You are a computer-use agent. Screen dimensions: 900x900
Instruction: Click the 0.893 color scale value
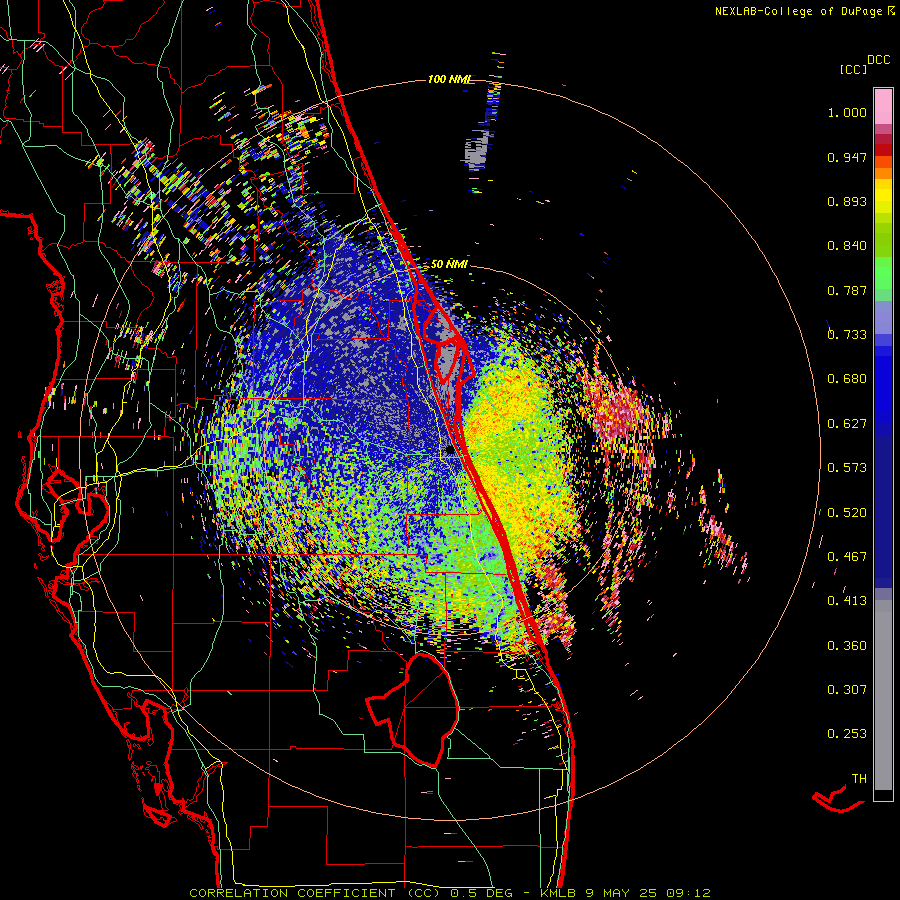[x=847, y=201]
